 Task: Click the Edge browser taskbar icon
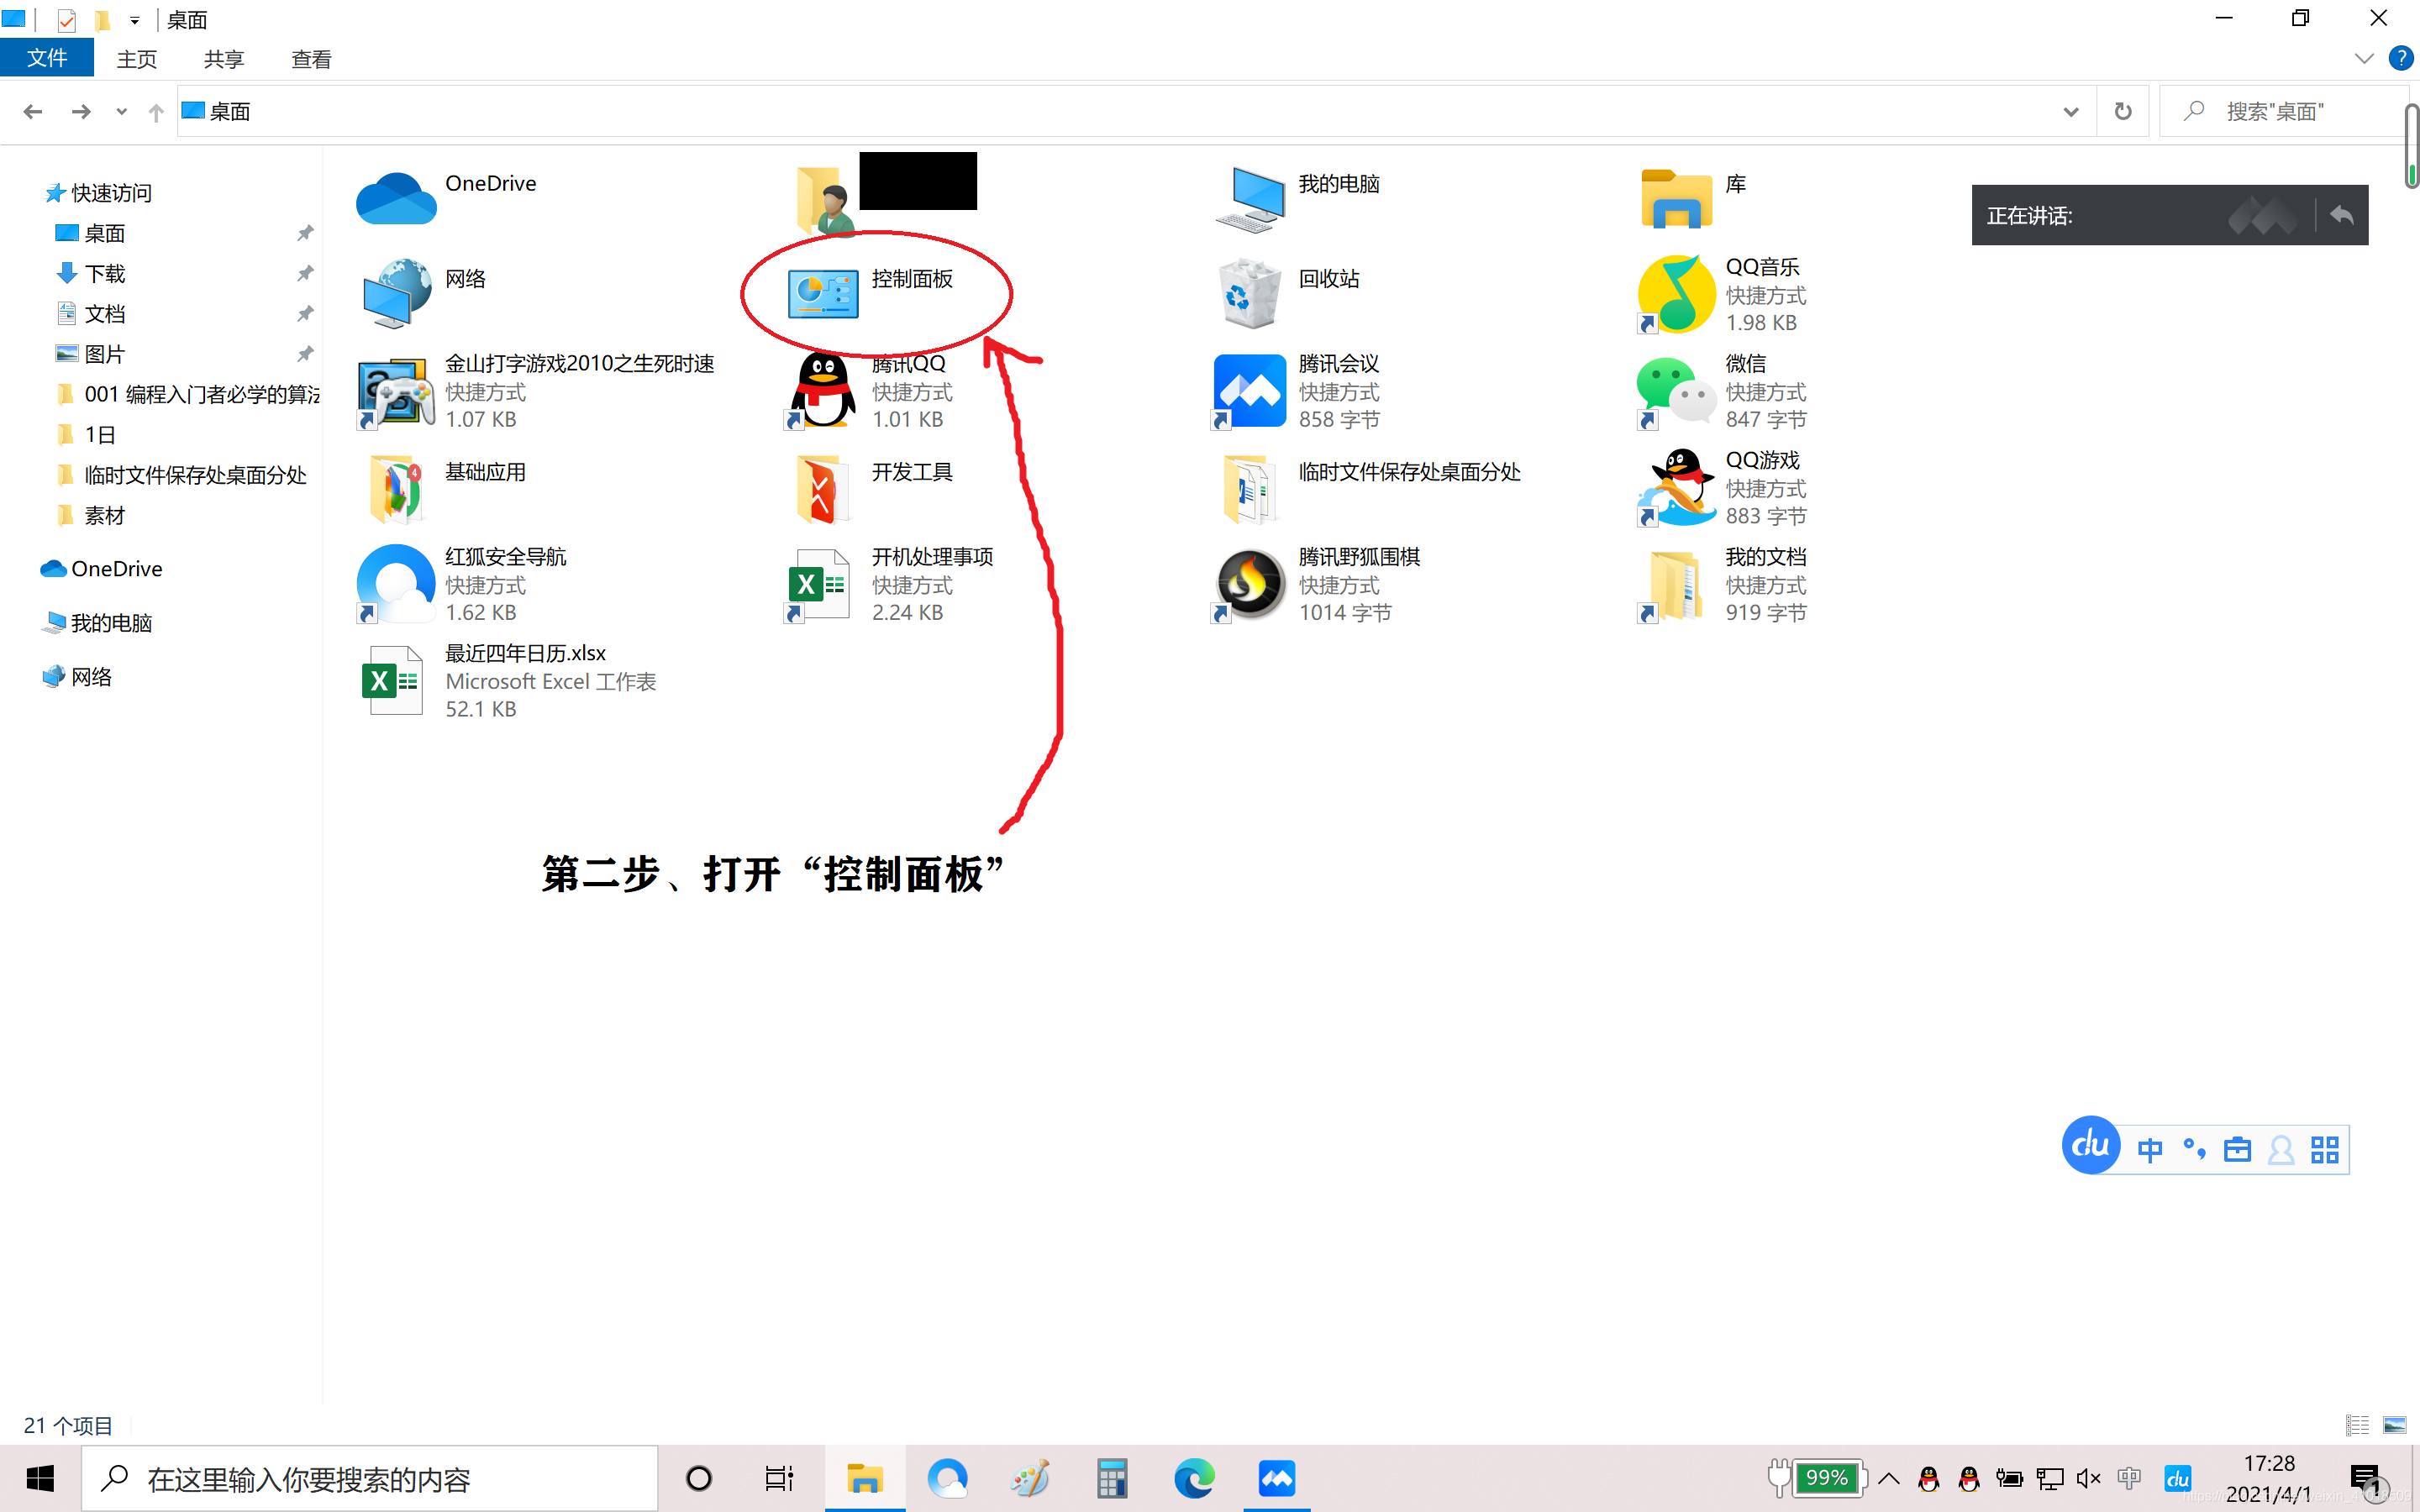tap(1194, 1478)
